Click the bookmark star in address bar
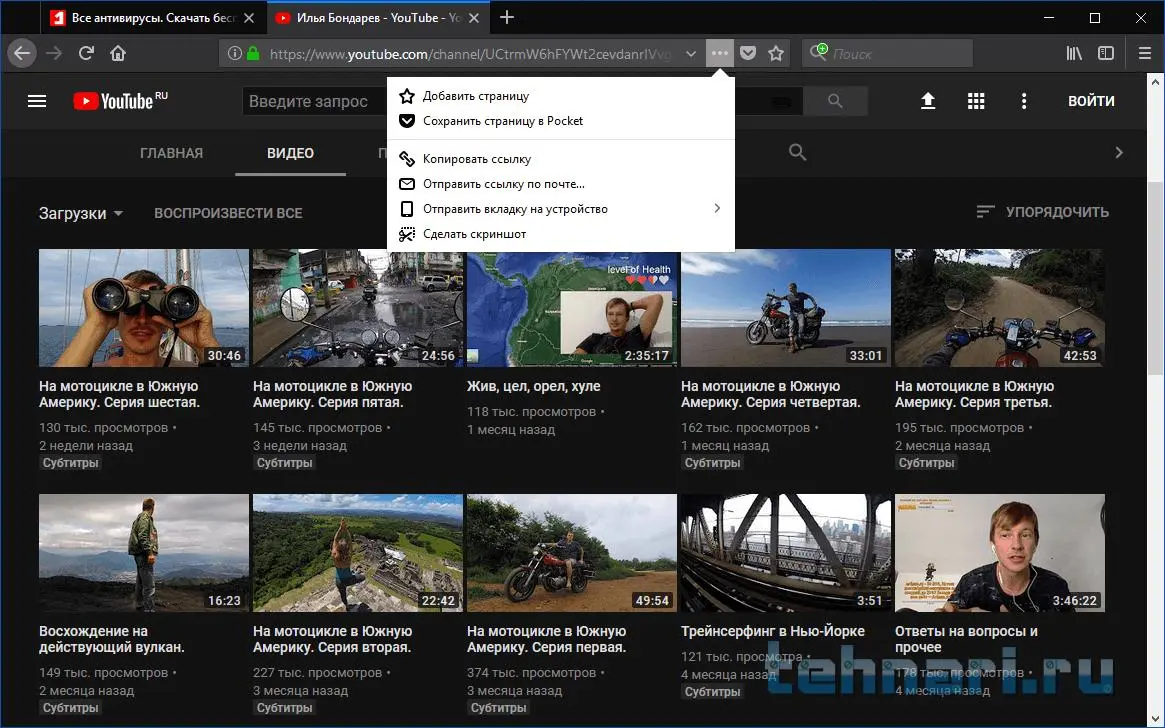 tap(776, 54)
